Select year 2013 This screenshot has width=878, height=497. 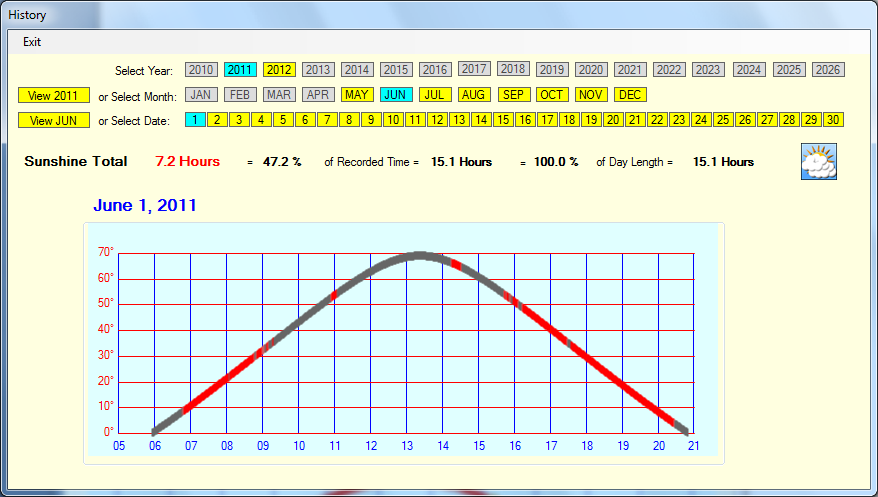click(x=318, y=69)
